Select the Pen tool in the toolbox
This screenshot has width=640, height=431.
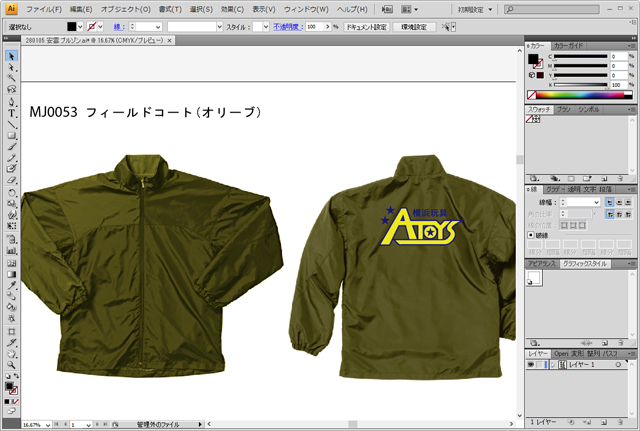tap(11, 101)
